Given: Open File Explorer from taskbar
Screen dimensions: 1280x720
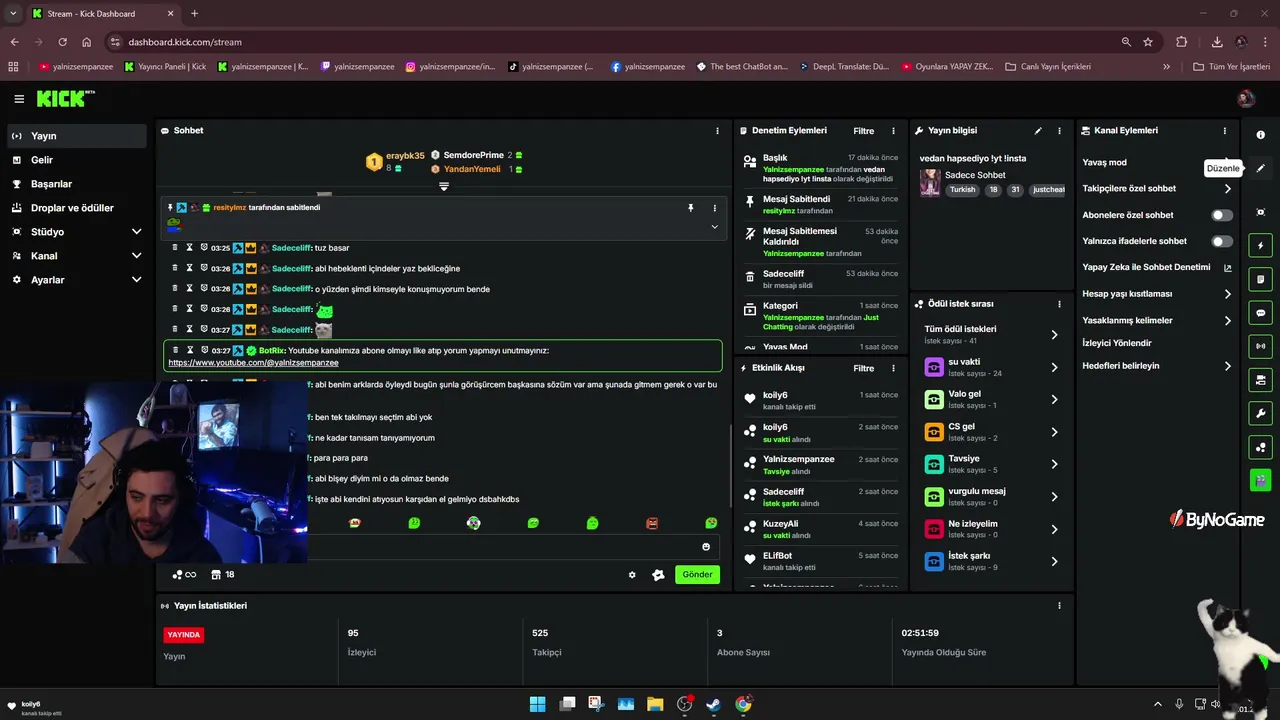Looking at the screenshot, I should pyautogui.click(x=655, y=704).
